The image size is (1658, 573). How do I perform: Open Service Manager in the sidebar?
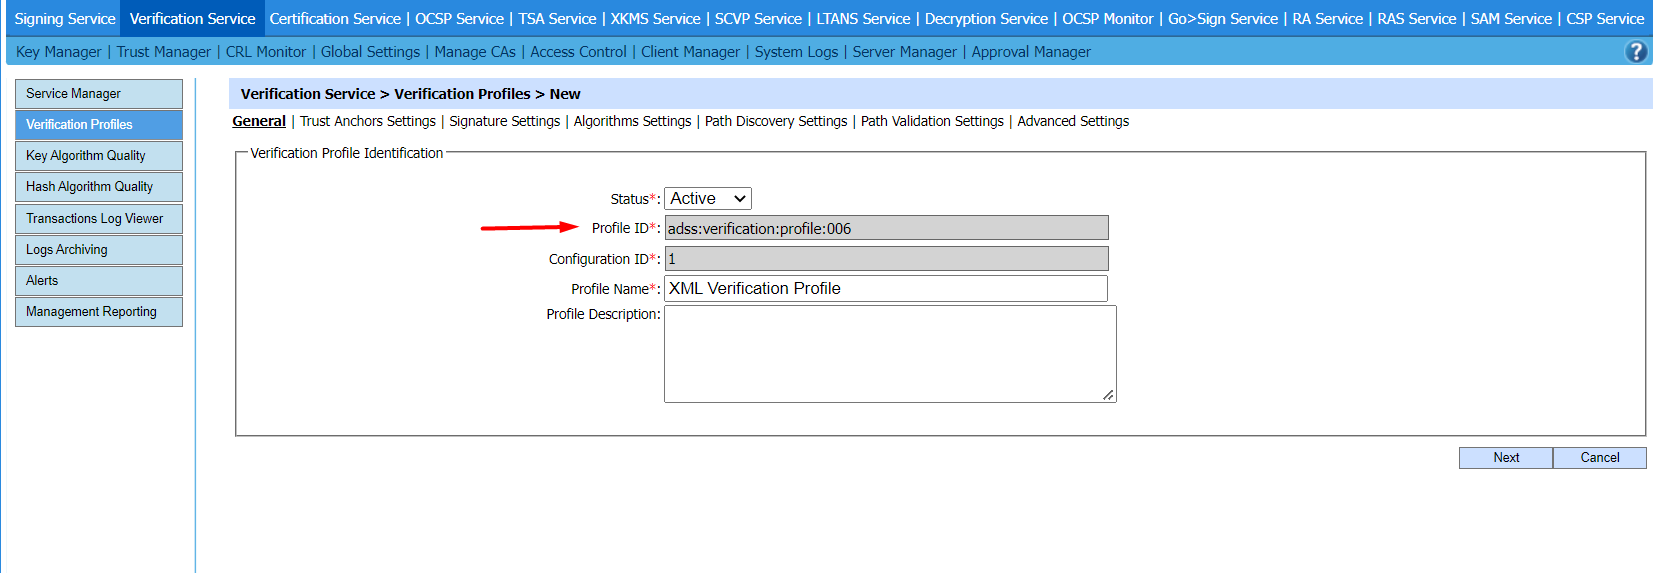(98, 94)
